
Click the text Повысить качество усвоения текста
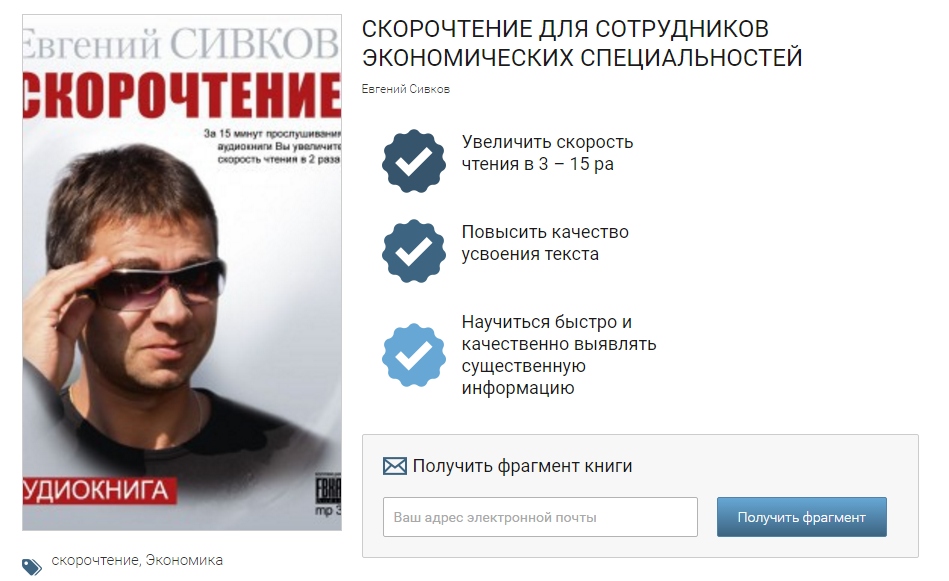545,243
